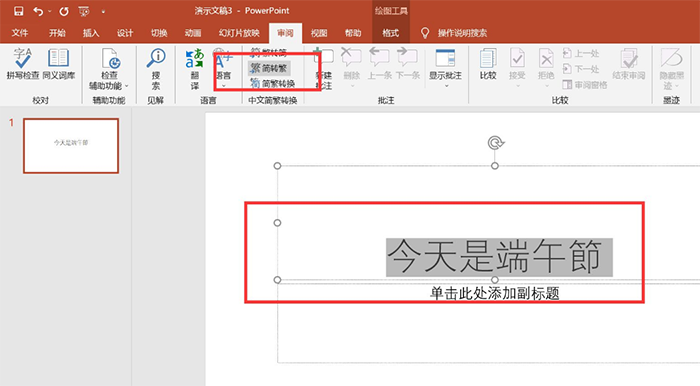Save the presentation from the quick access toolbar
The height and width of the screenshot is (386, 700).
click(x=18, y=11)
